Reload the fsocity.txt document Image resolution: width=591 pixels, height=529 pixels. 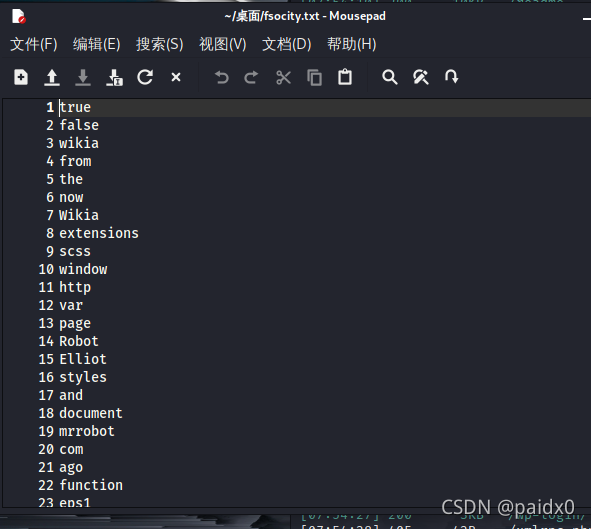[x=145, y=77]
